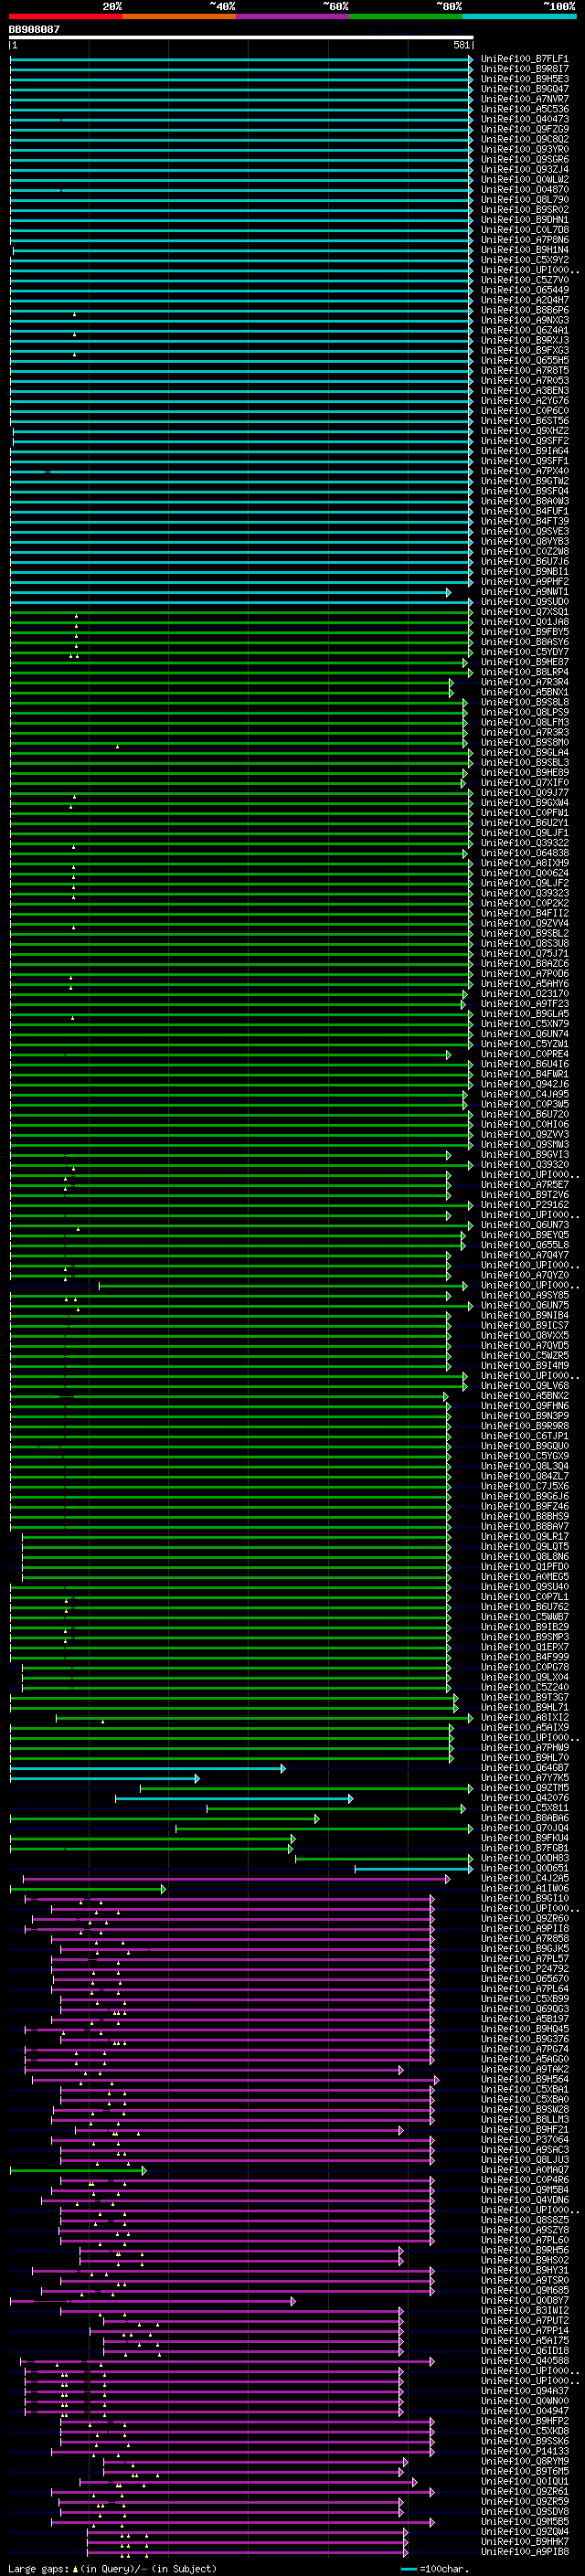
Task: Open UniRef100_Q8L790 hit
Action: [x=525, y=200]
